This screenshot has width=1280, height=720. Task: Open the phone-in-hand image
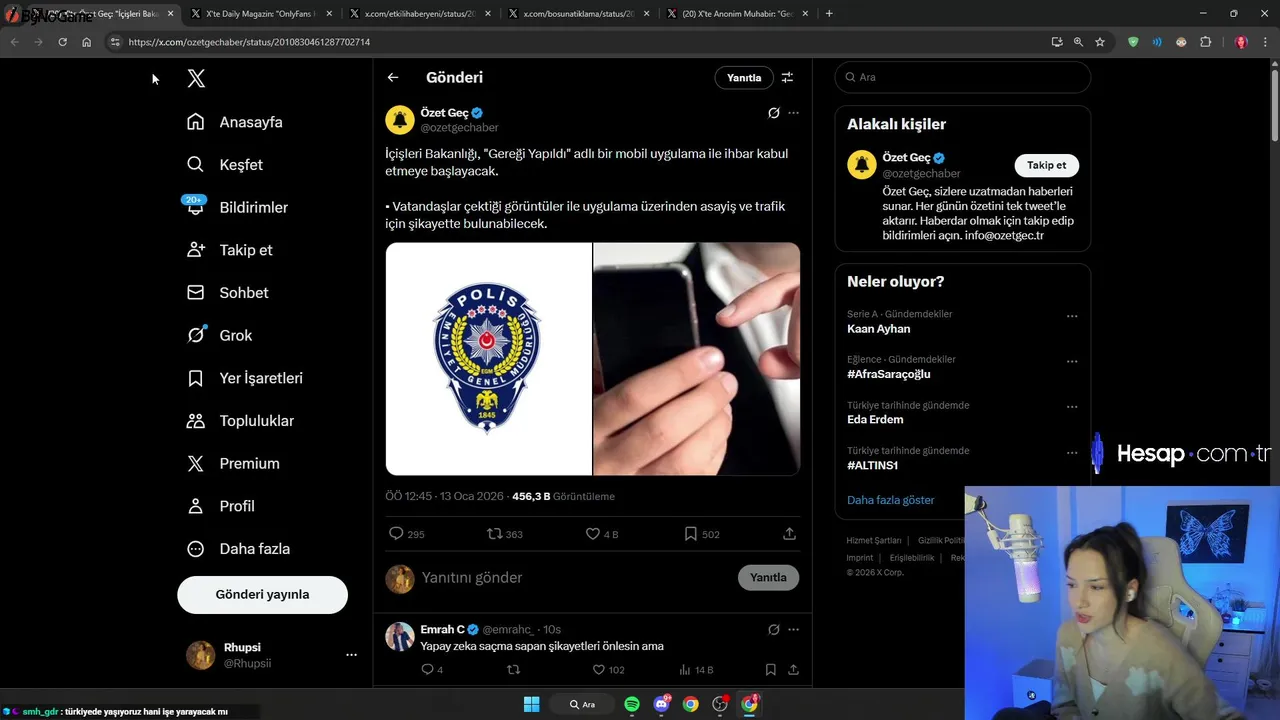(x=696, y=358)
